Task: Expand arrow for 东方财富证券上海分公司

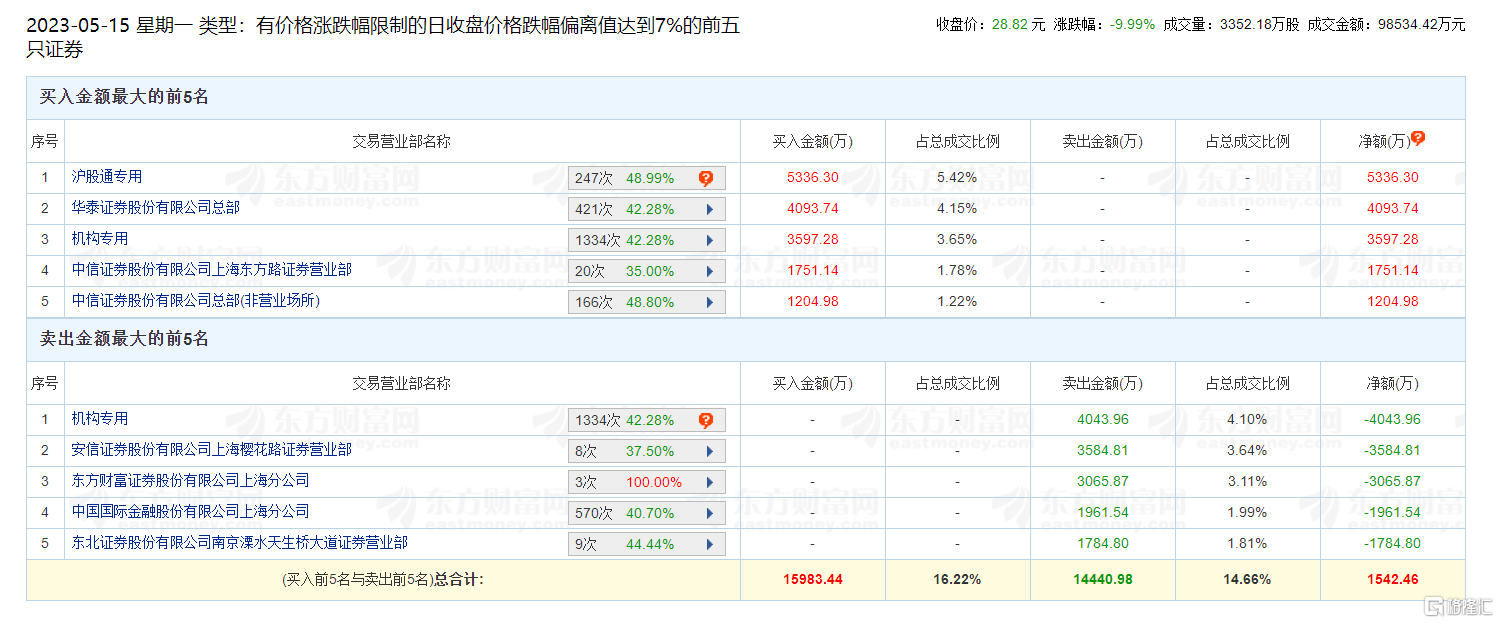Action: coord(710,482)
